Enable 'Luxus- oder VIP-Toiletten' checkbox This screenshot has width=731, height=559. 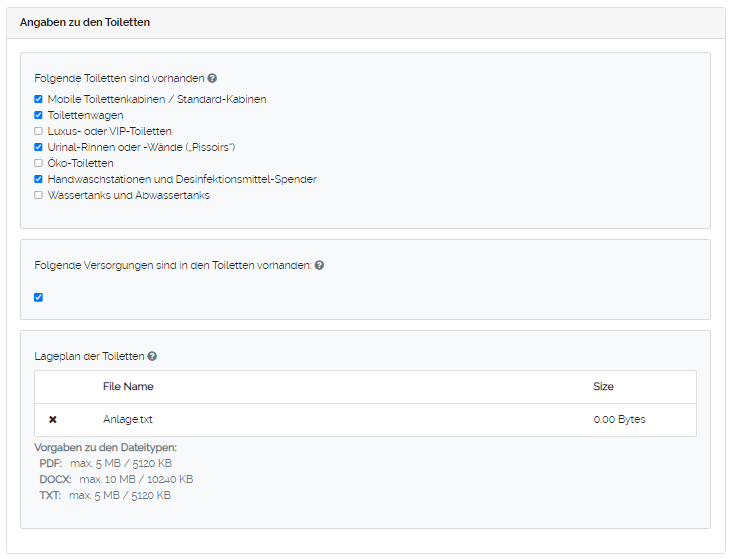tap(38, 131)
